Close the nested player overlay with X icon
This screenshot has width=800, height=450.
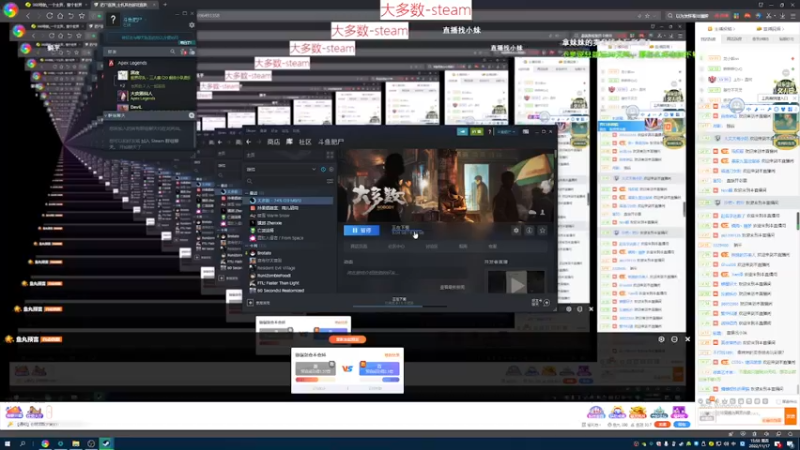687,339
